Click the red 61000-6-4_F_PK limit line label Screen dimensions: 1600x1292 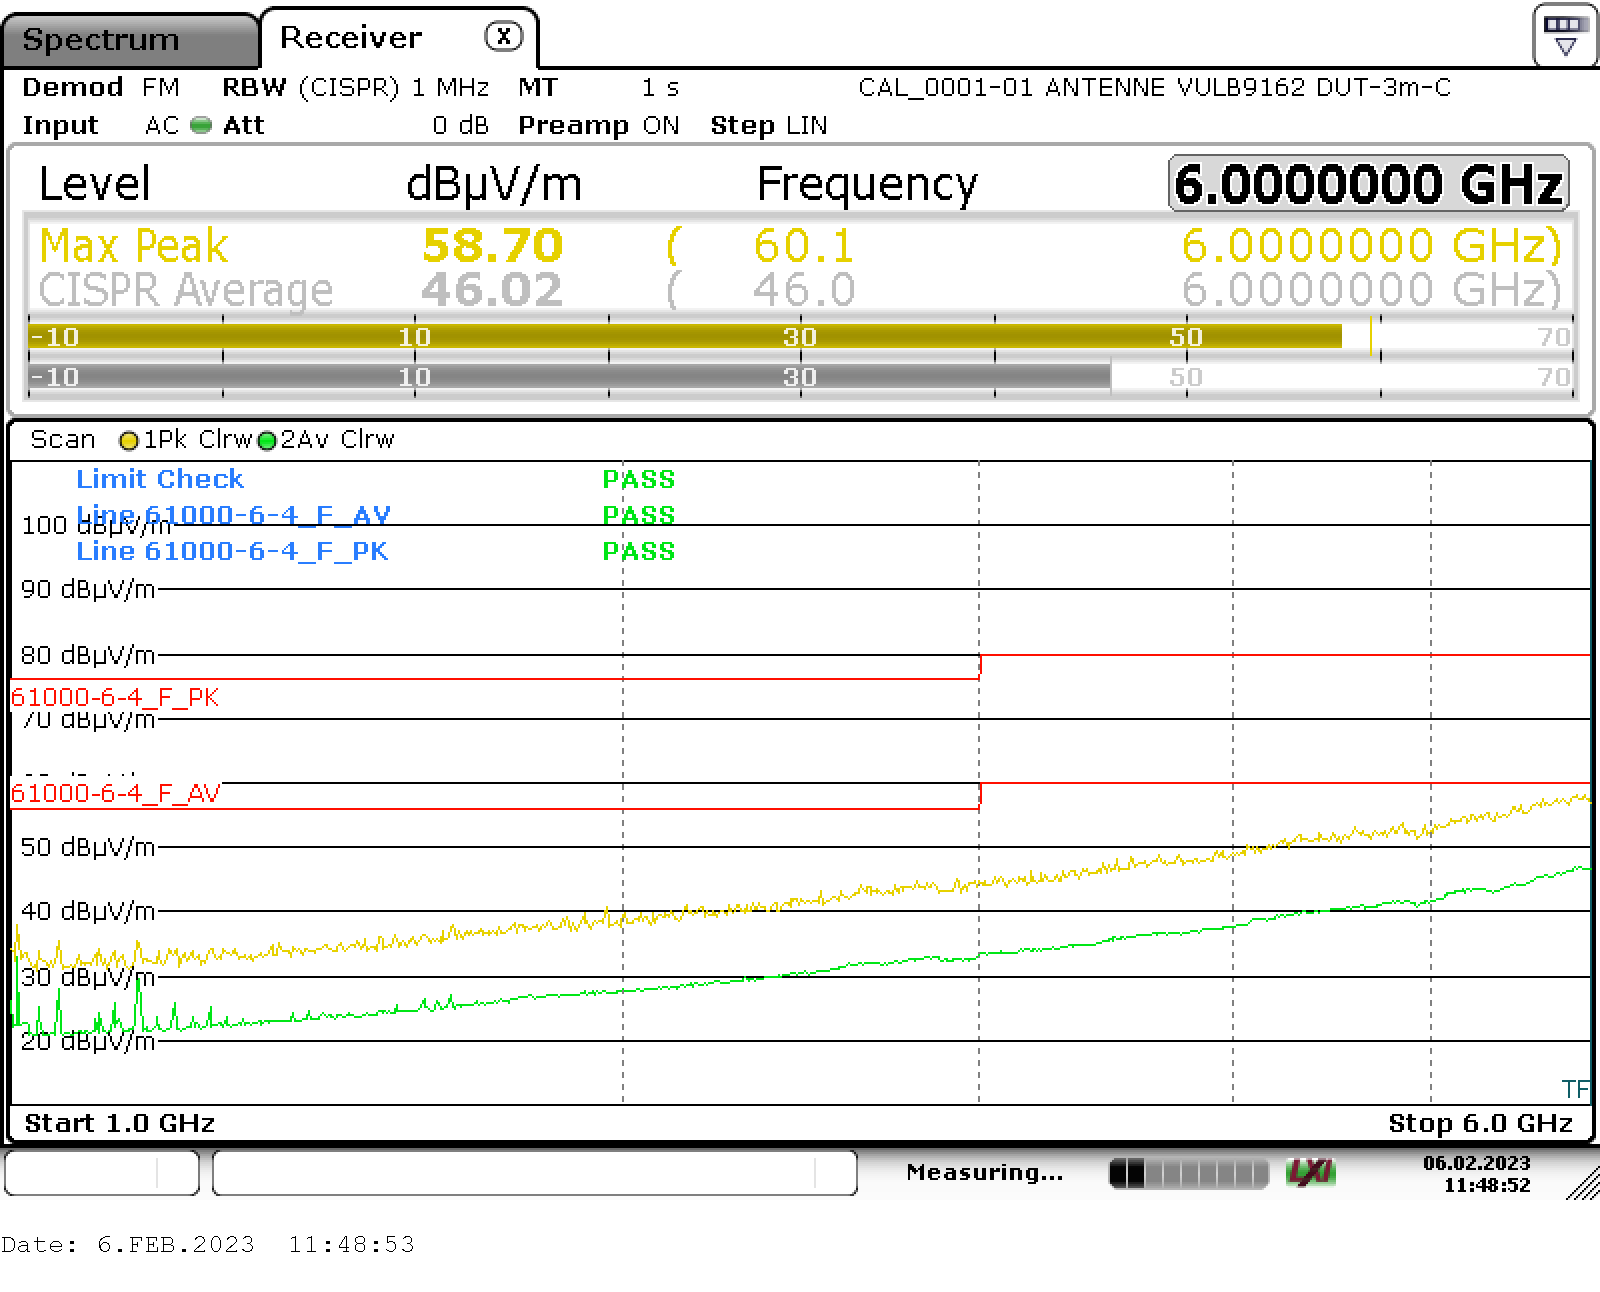(x=115, y=697)
